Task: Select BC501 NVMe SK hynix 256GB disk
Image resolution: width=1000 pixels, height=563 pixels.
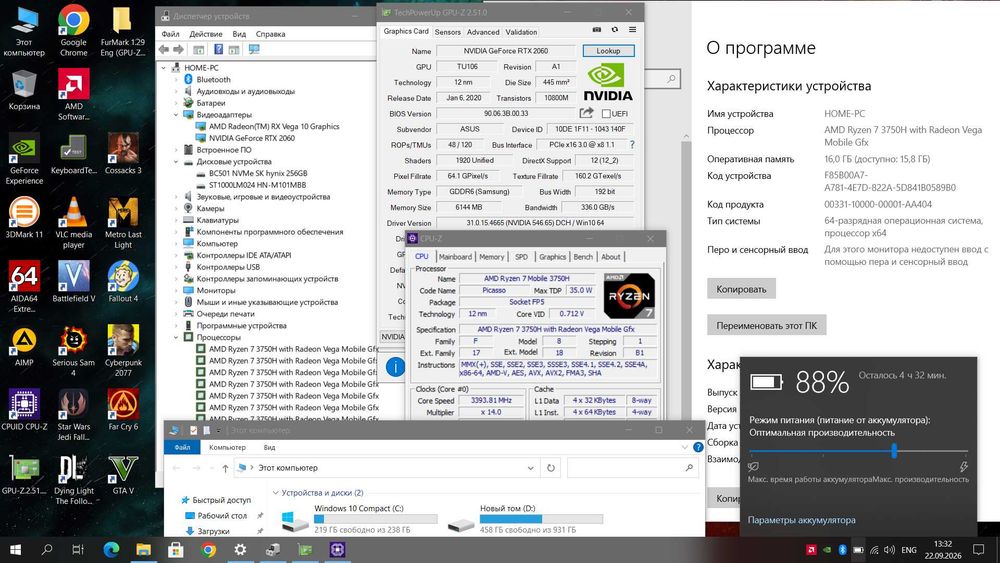Action: [258, 173]
